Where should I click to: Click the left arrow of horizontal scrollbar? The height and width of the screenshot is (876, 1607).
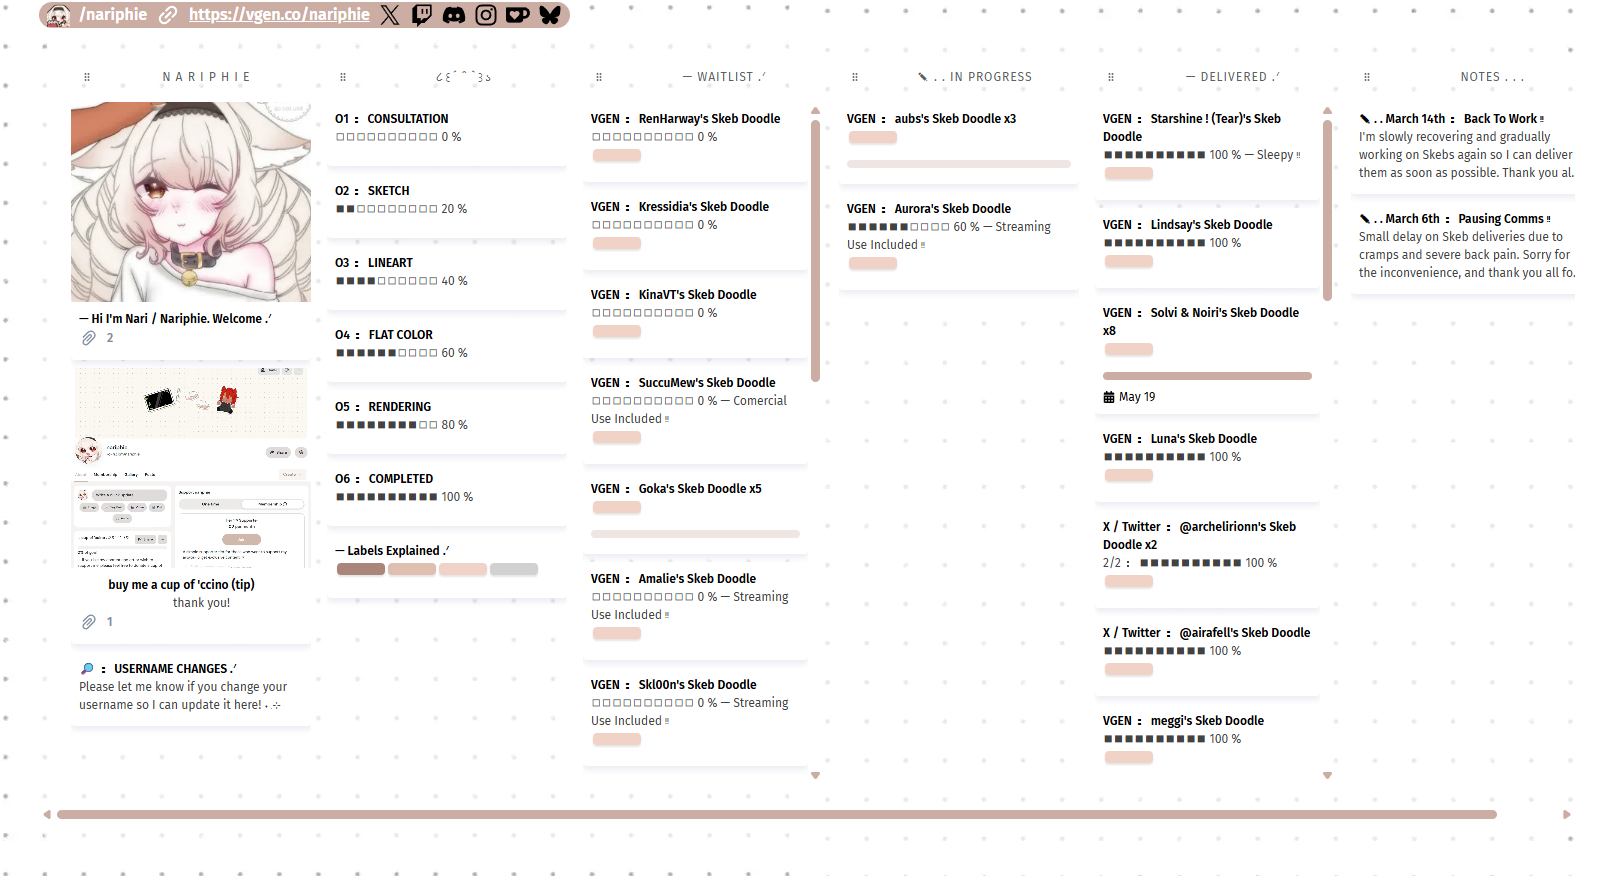pyautogui.click(x=47, y=814)
